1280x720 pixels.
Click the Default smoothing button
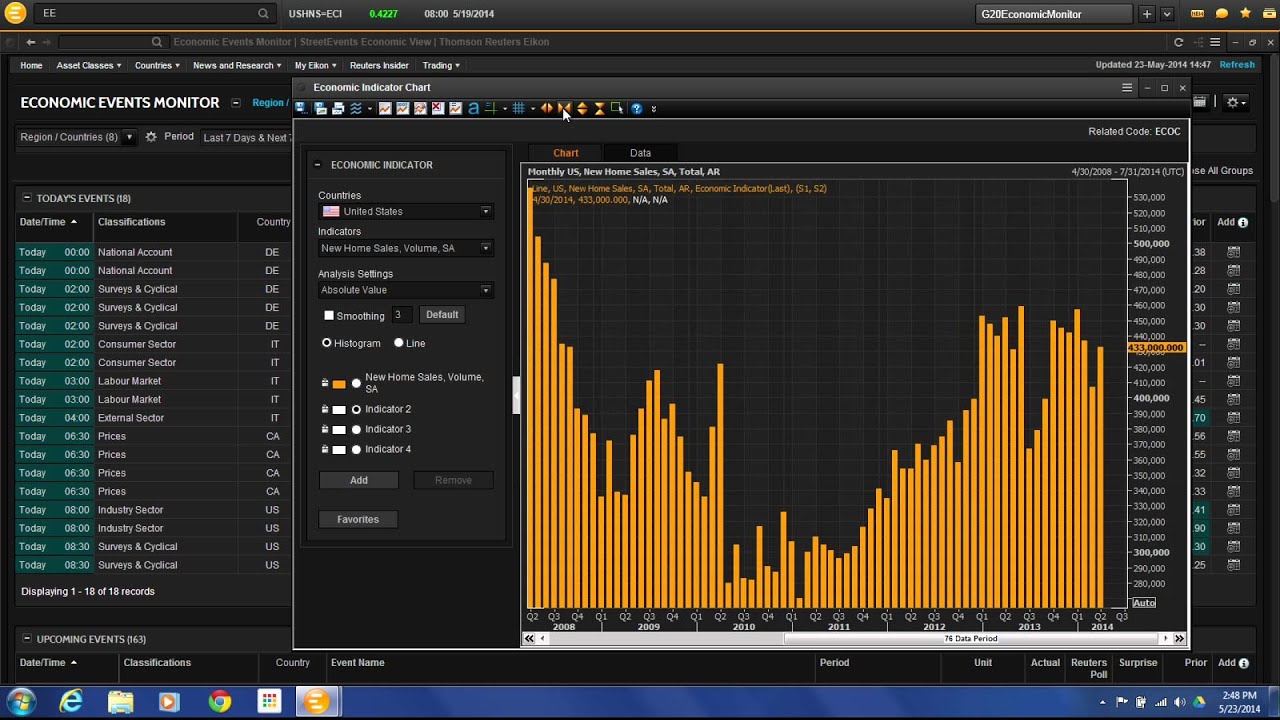pyautogui.click(x=442, y=315)
